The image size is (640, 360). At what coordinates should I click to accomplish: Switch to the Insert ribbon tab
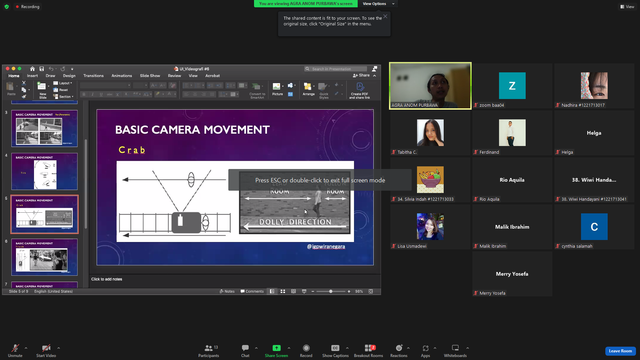[32, 76]
